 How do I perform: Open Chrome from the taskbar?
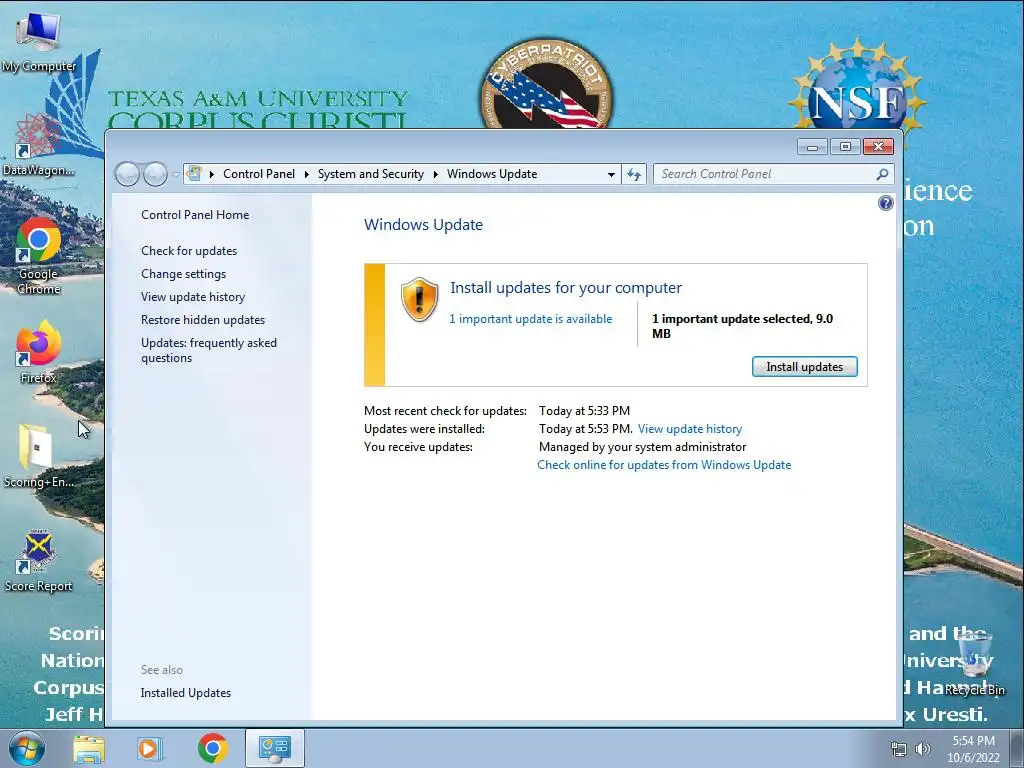pyautogui.click(x=212, y=748)
